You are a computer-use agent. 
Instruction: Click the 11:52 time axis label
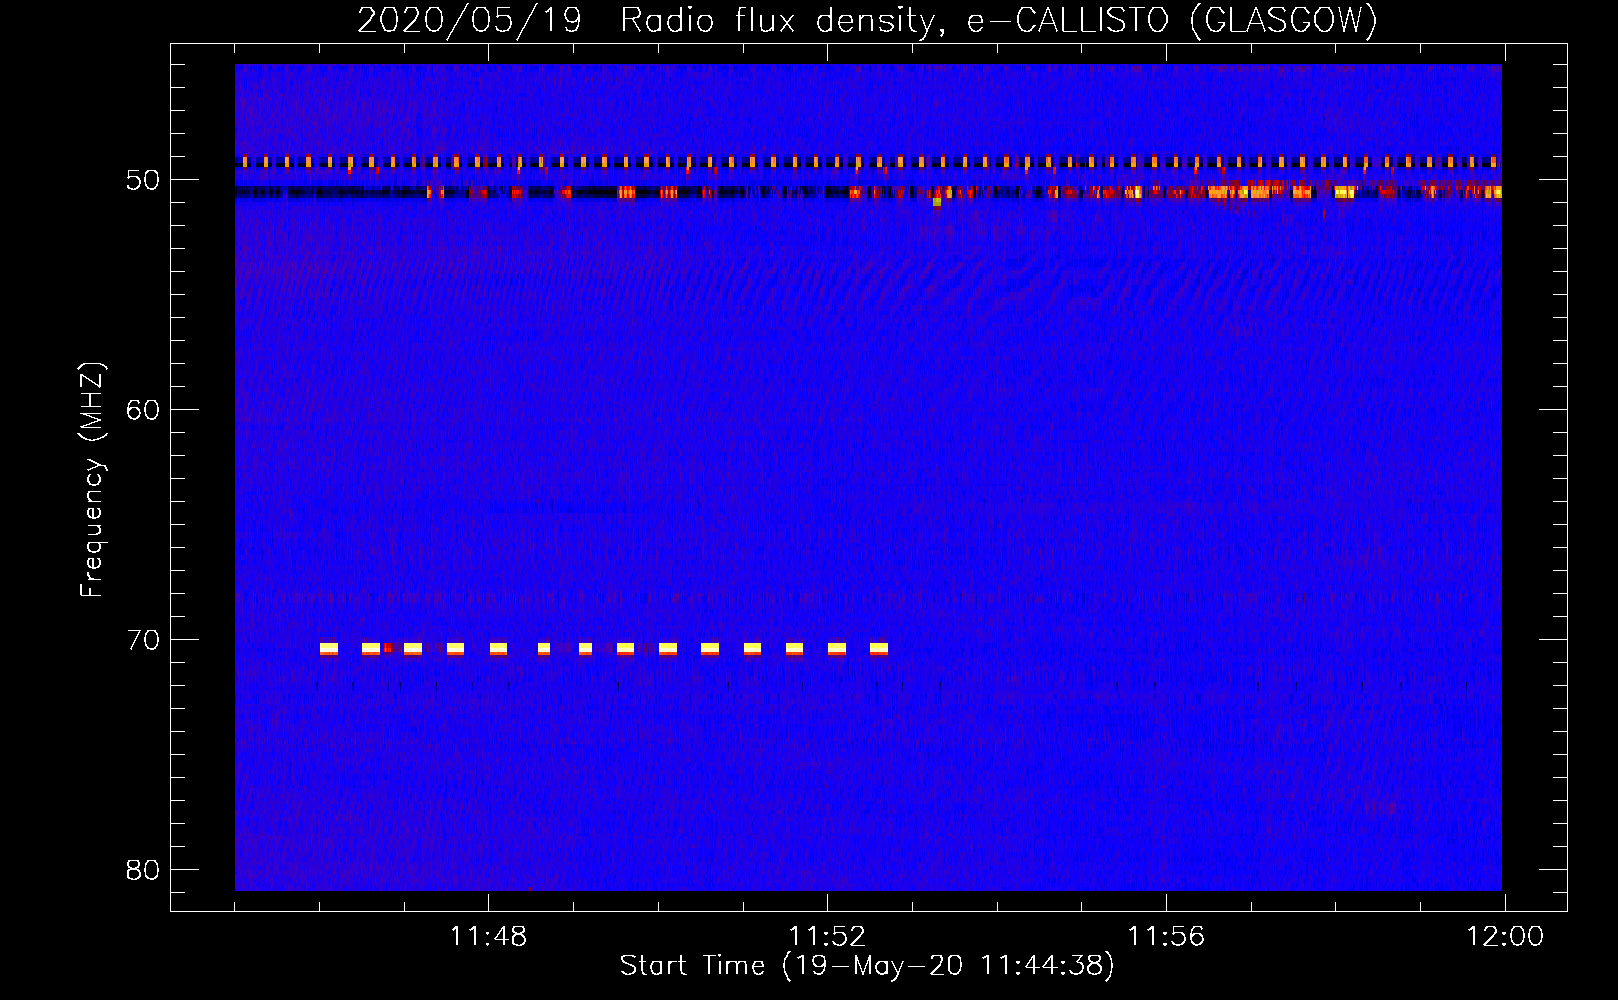pos(827,937)
